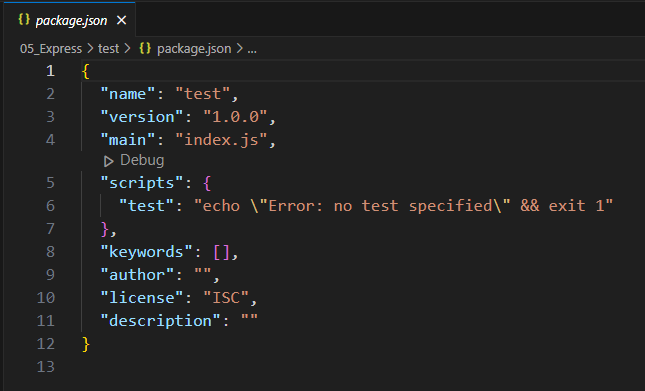Click the "index.js" string value
The image size is (645, 391).
click(221, 140)
